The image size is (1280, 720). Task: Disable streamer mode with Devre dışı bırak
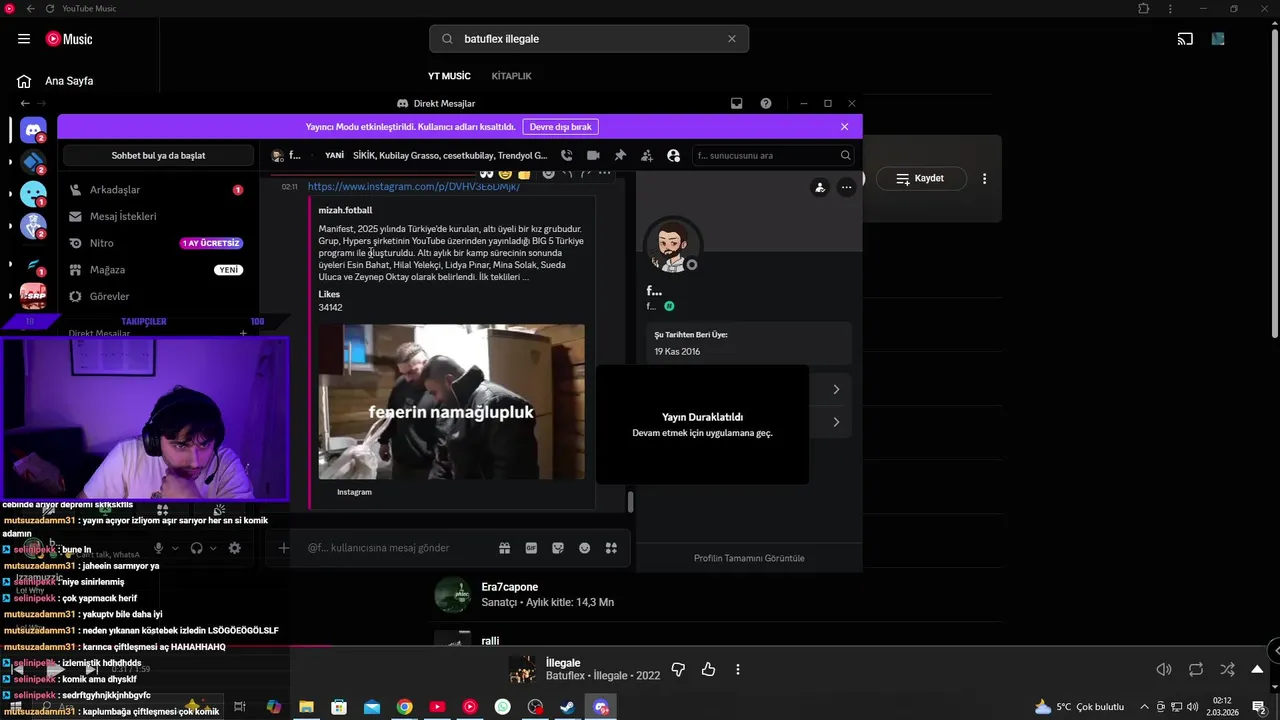(x=560, y=127)
